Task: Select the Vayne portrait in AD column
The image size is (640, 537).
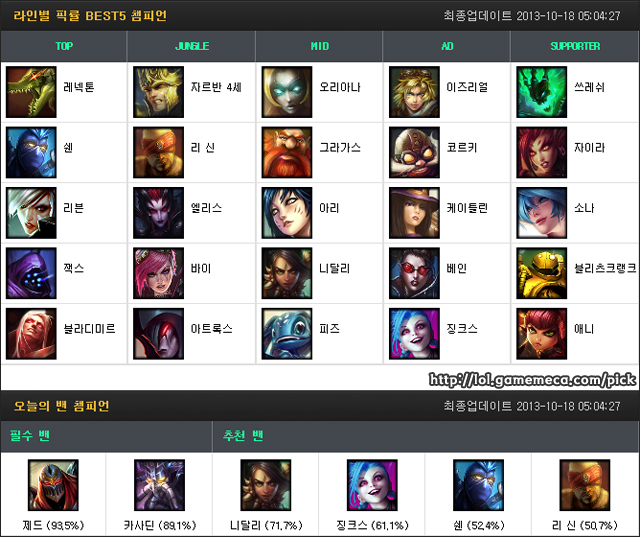Action: click(x=414, y=273)
